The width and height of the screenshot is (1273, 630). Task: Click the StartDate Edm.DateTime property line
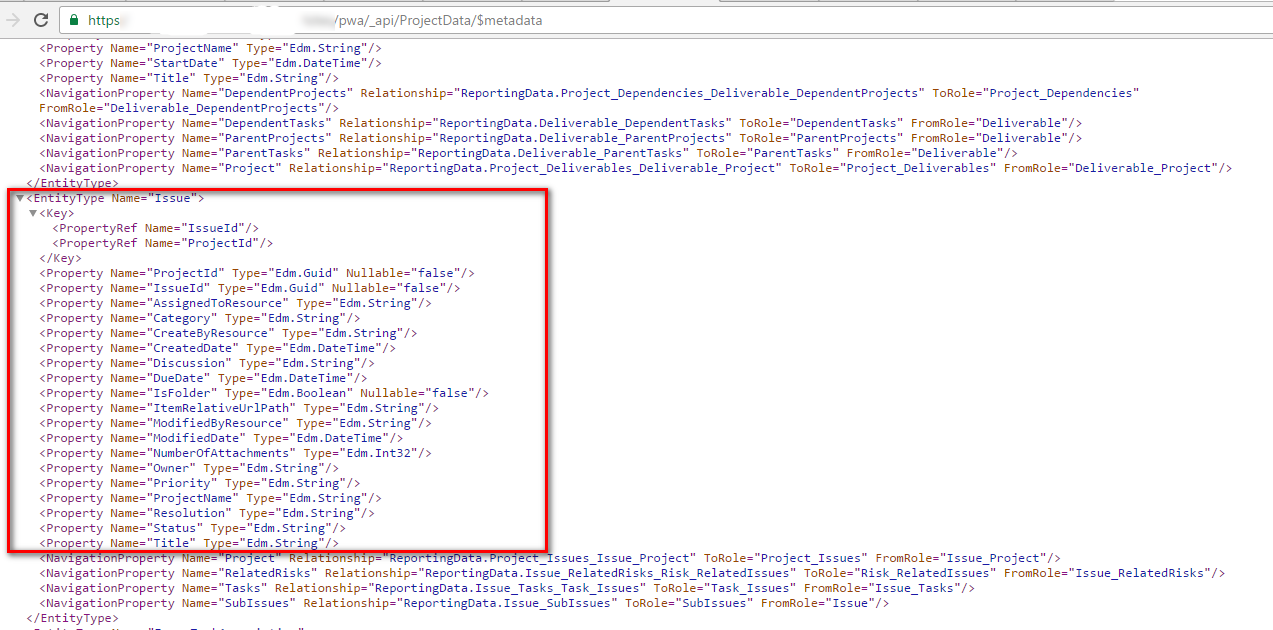(x=211, y=63)
